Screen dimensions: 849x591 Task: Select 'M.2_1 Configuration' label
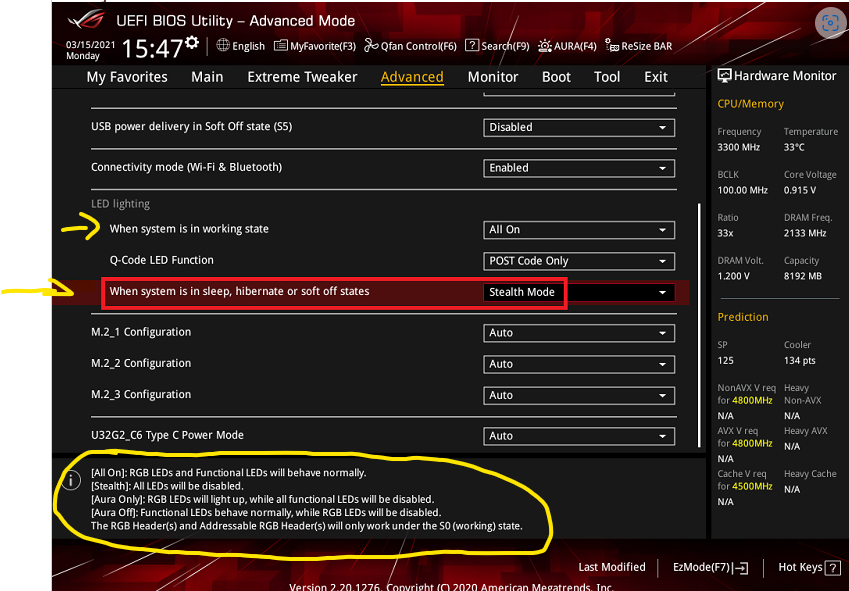[x=141, y=332]
